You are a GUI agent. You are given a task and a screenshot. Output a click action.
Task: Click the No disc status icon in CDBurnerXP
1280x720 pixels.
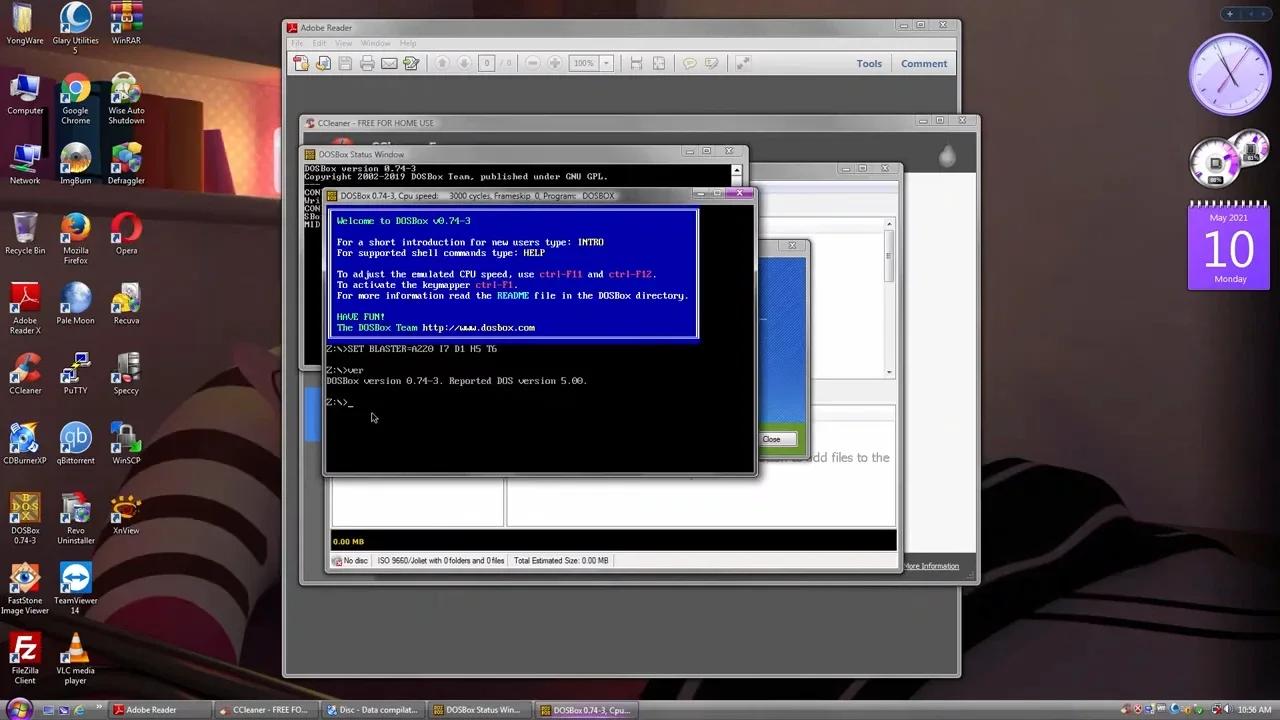(x=337, y=560)
